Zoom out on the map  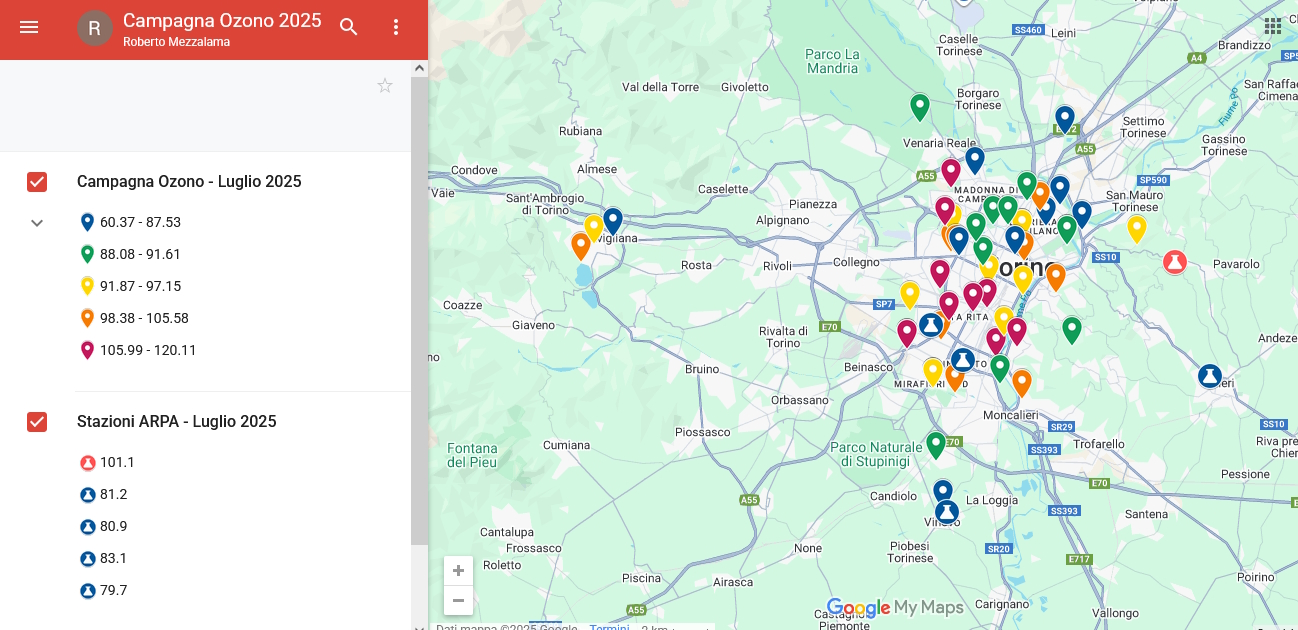coord(458,600)
